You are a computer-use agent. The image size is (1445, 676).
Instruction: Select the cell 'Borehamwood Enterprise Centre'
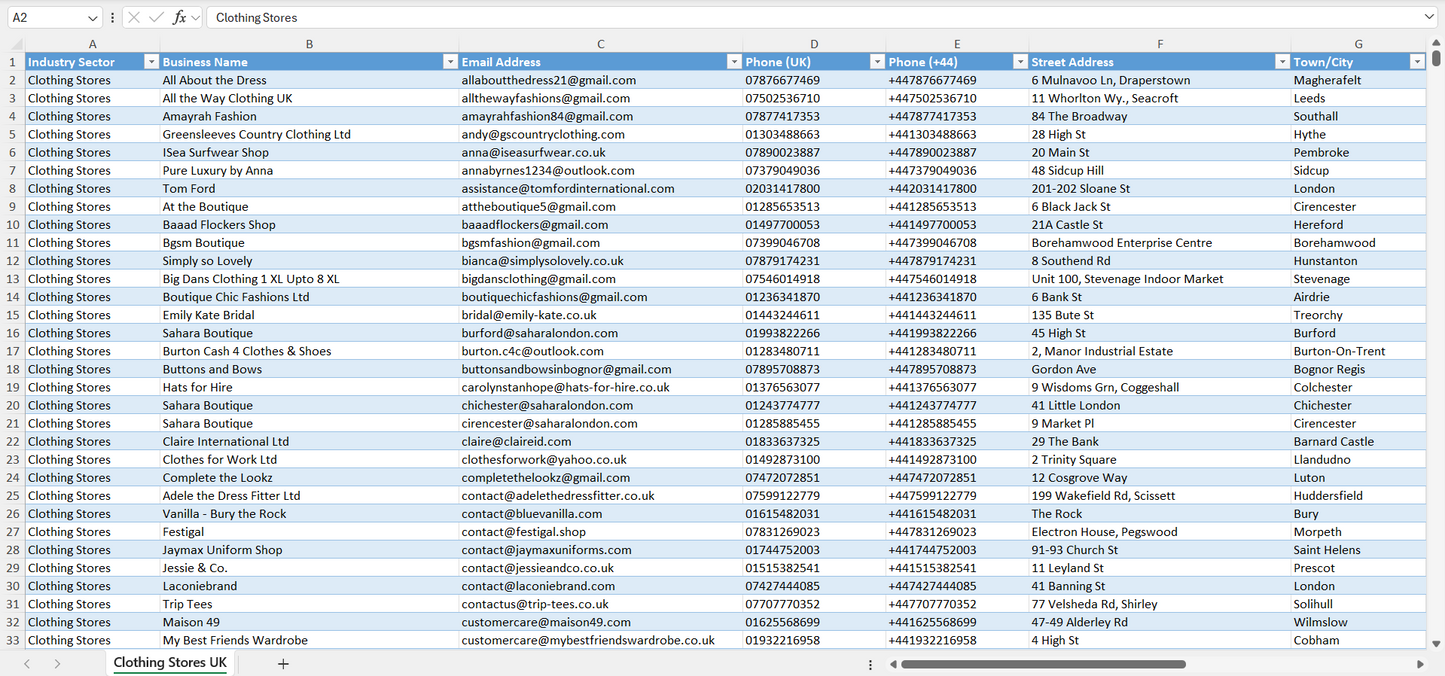pyautogui.click(x=1160, y=242)
